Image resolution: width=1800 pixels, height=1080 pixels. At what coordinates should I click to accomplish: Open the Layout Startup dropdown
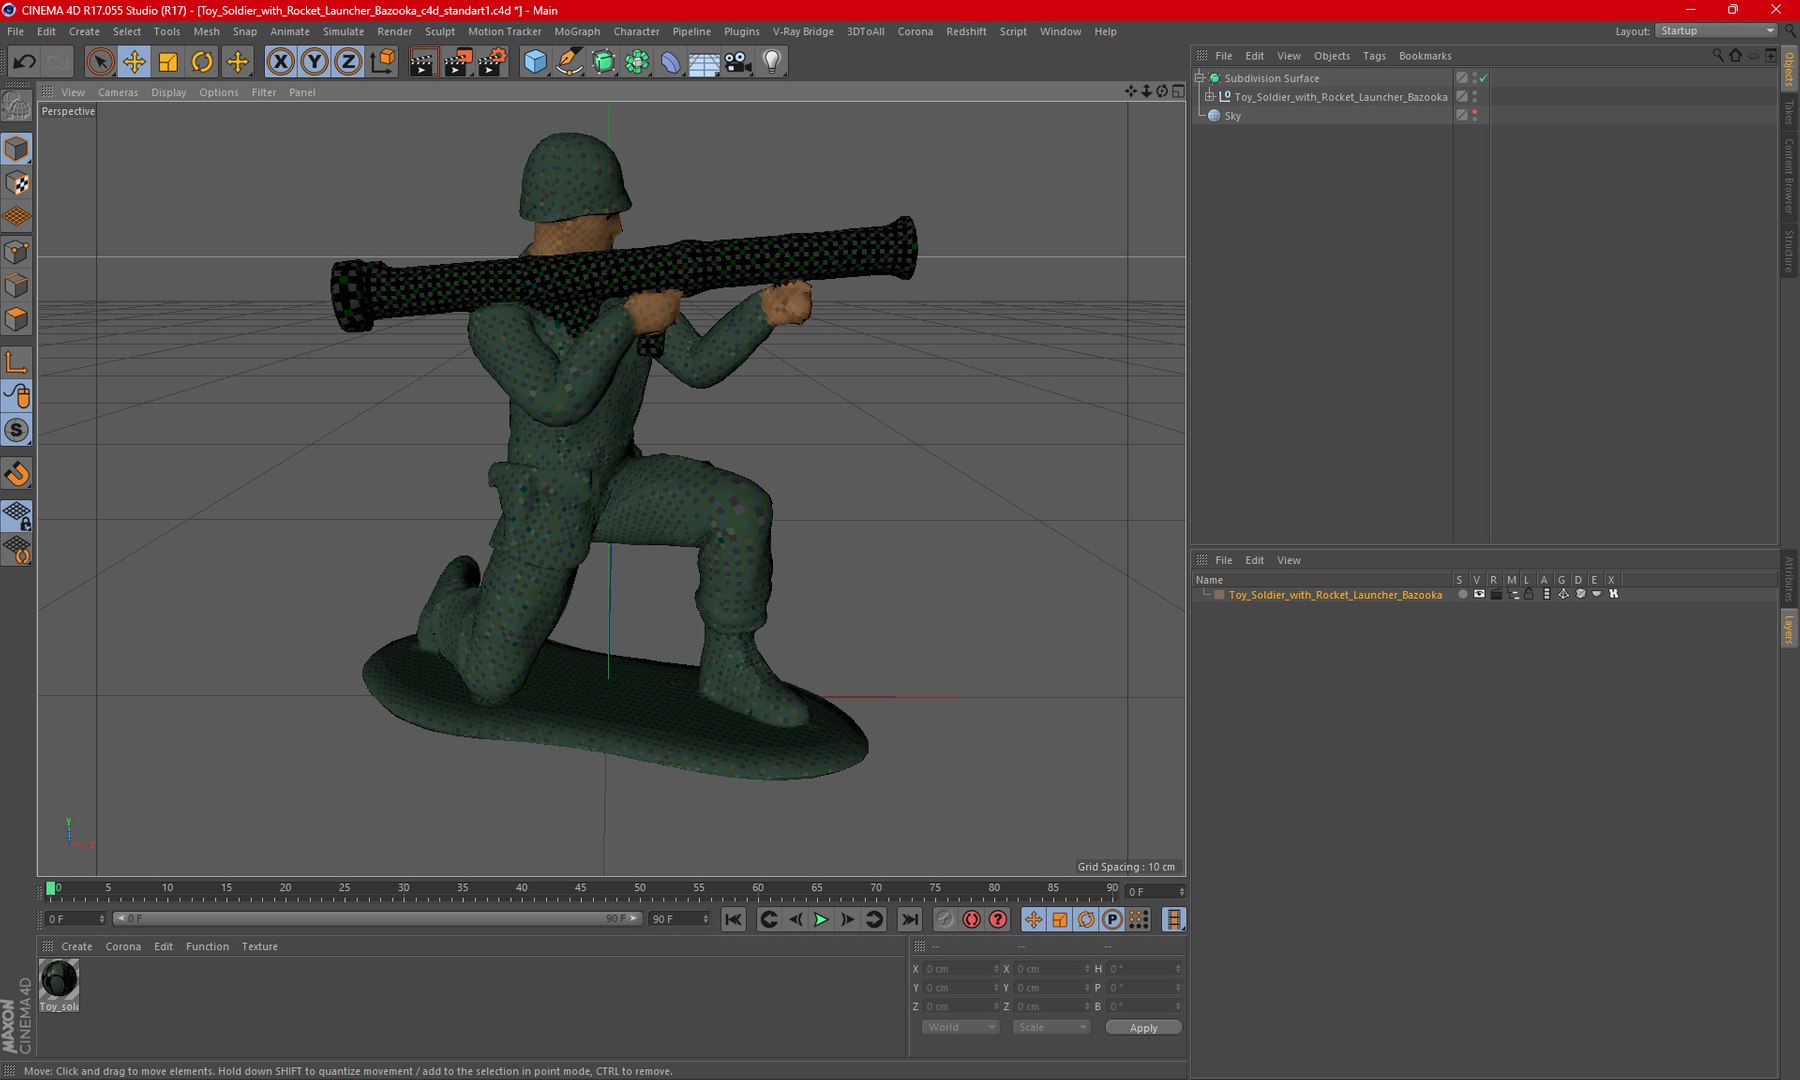[1716, 31]
